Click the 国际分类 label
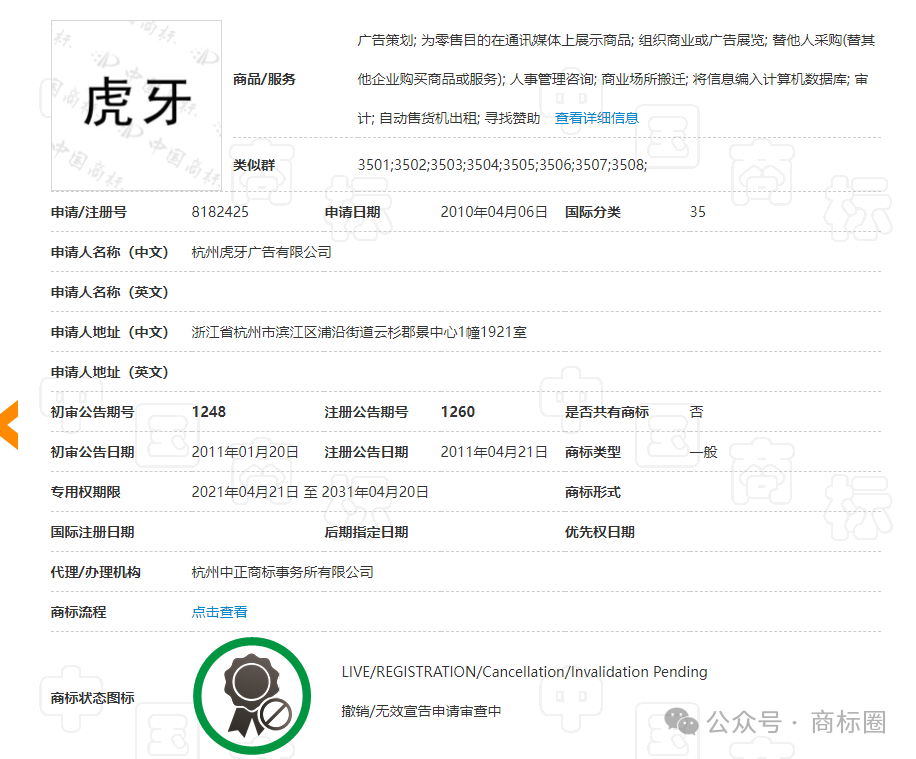916x759 pixels. (592, 212)
